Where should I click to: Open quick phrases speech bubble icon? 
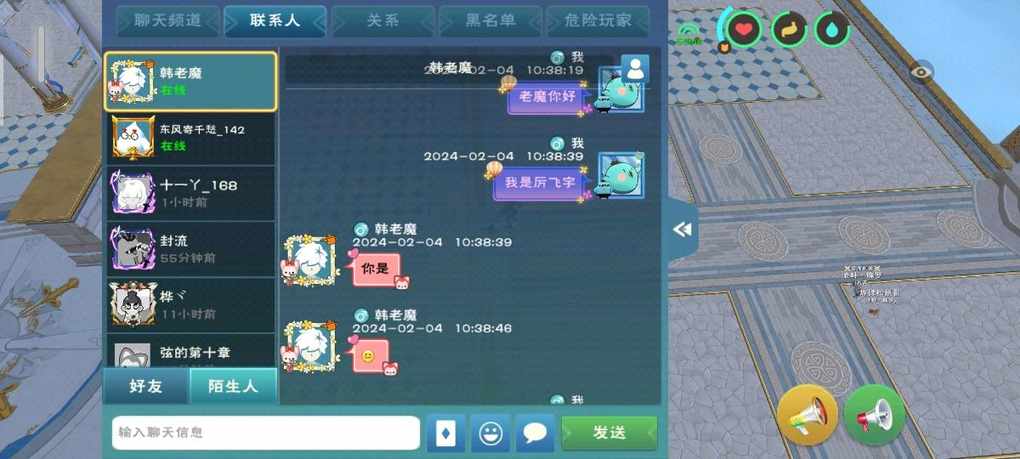pyautogui.click(x=535, y=433)
